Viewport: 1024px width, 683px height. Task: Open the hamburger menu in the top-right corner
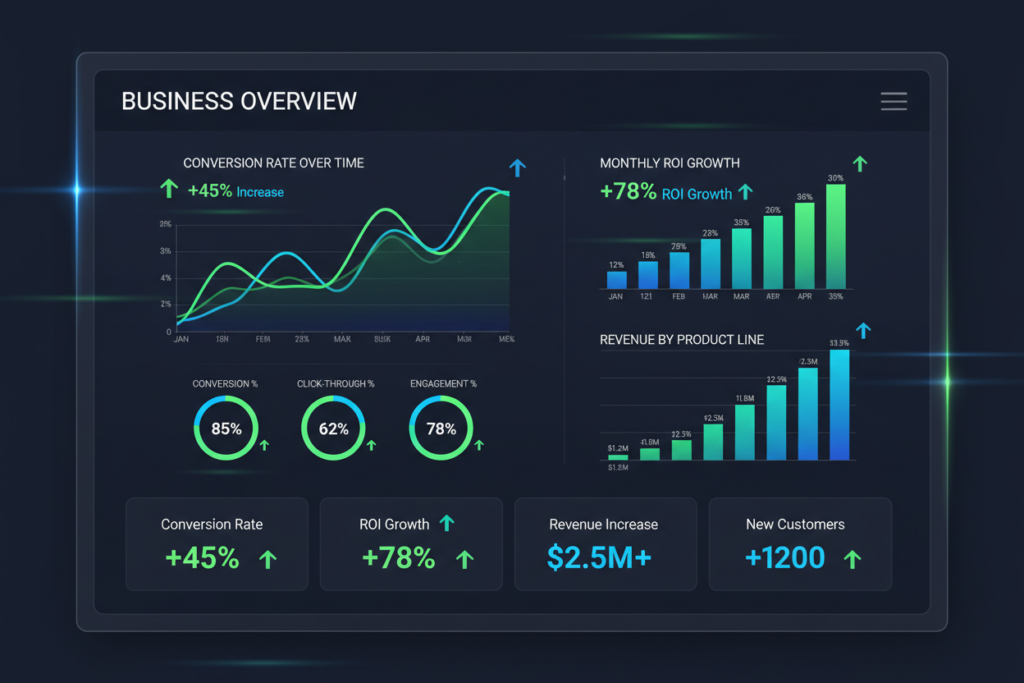point(893,101)
